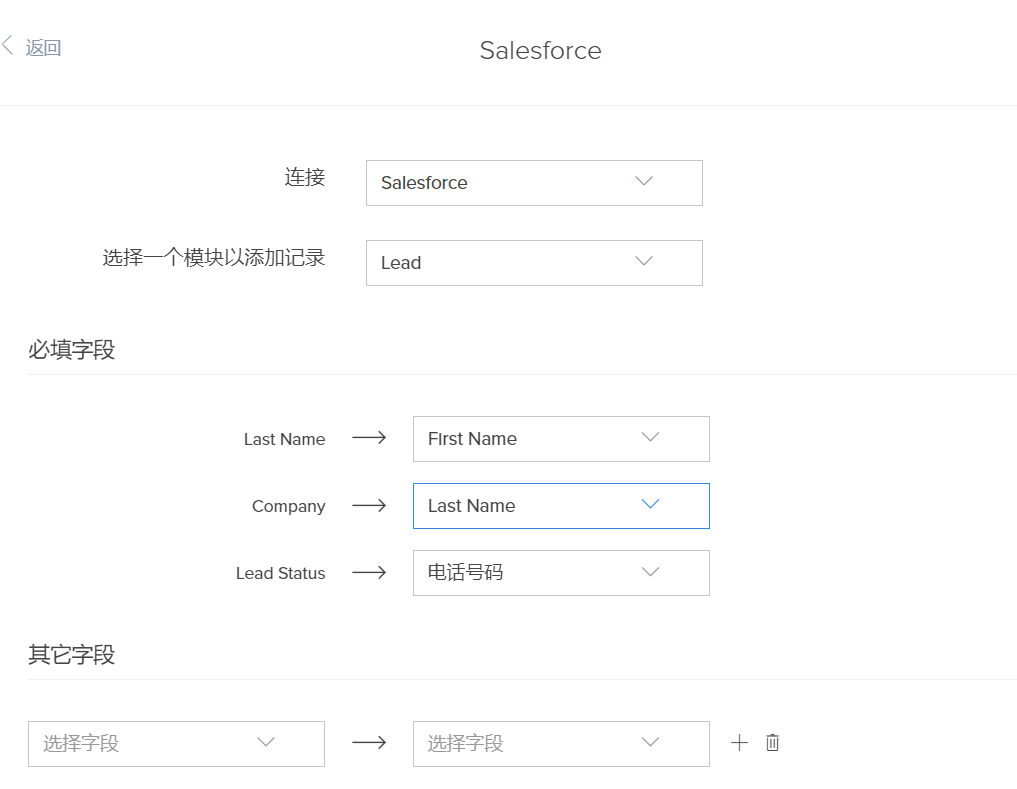Image resolution: width=1017 pixels, height=789 pixels.
Task: Click the chevron in the 电话号码 dropdown
Action: coord(650,572)
